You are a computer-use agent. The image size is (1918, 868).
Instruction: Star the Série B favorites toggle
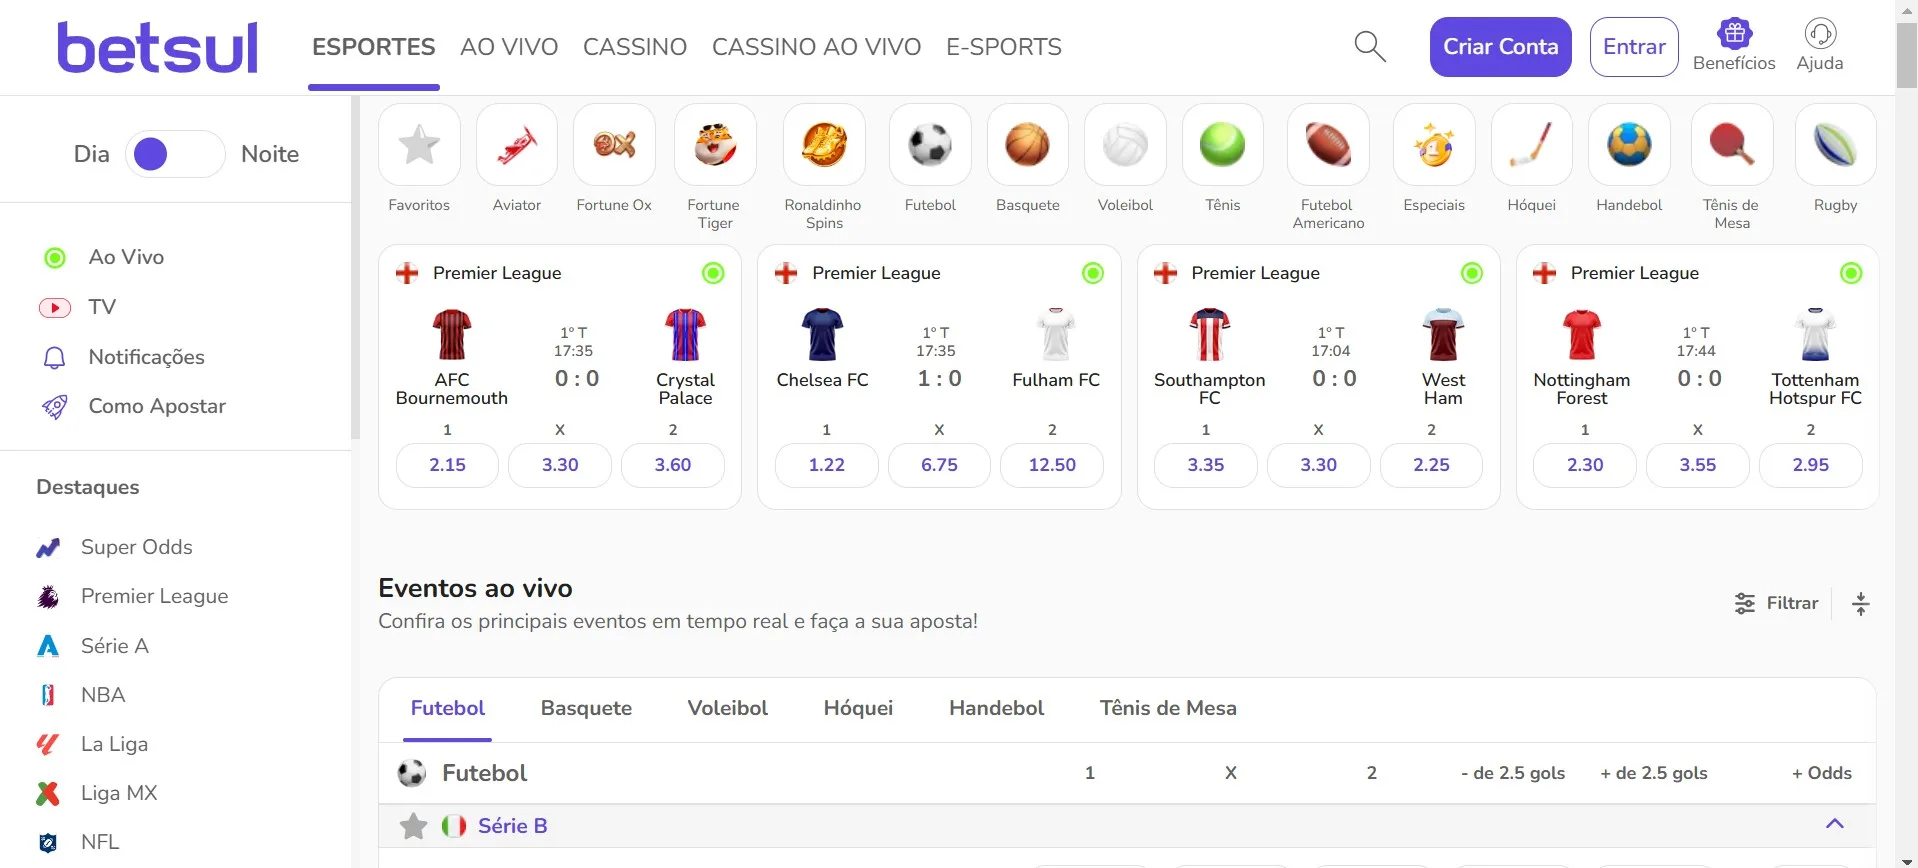click(413, 825)
